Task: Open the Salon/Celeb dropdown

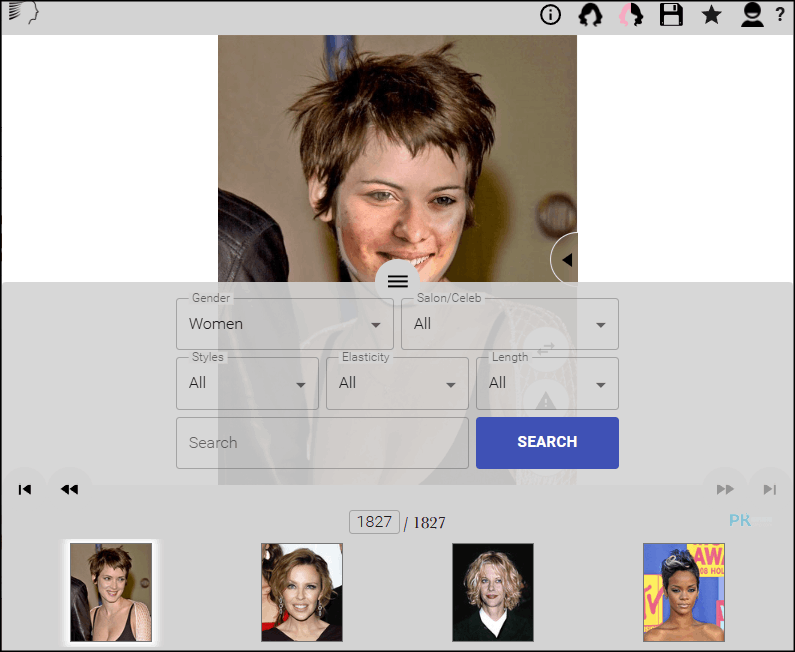Action: [x=510, y=324]
